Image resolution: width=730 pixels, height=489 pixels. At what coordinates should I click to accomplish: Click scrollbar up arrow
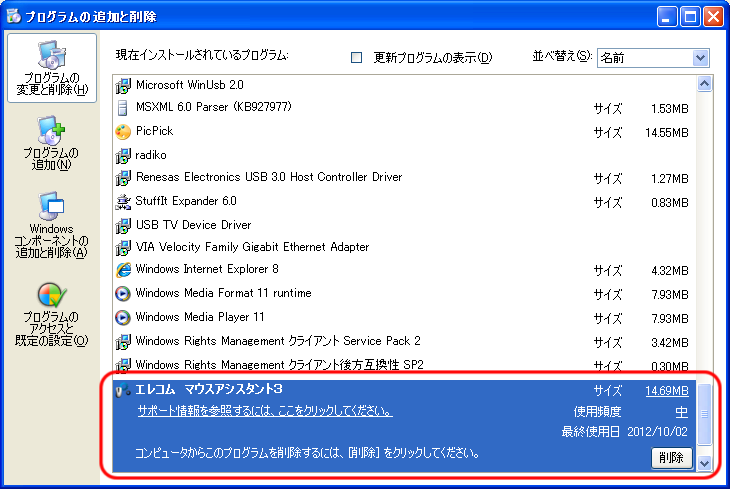[x=704, y=84]
